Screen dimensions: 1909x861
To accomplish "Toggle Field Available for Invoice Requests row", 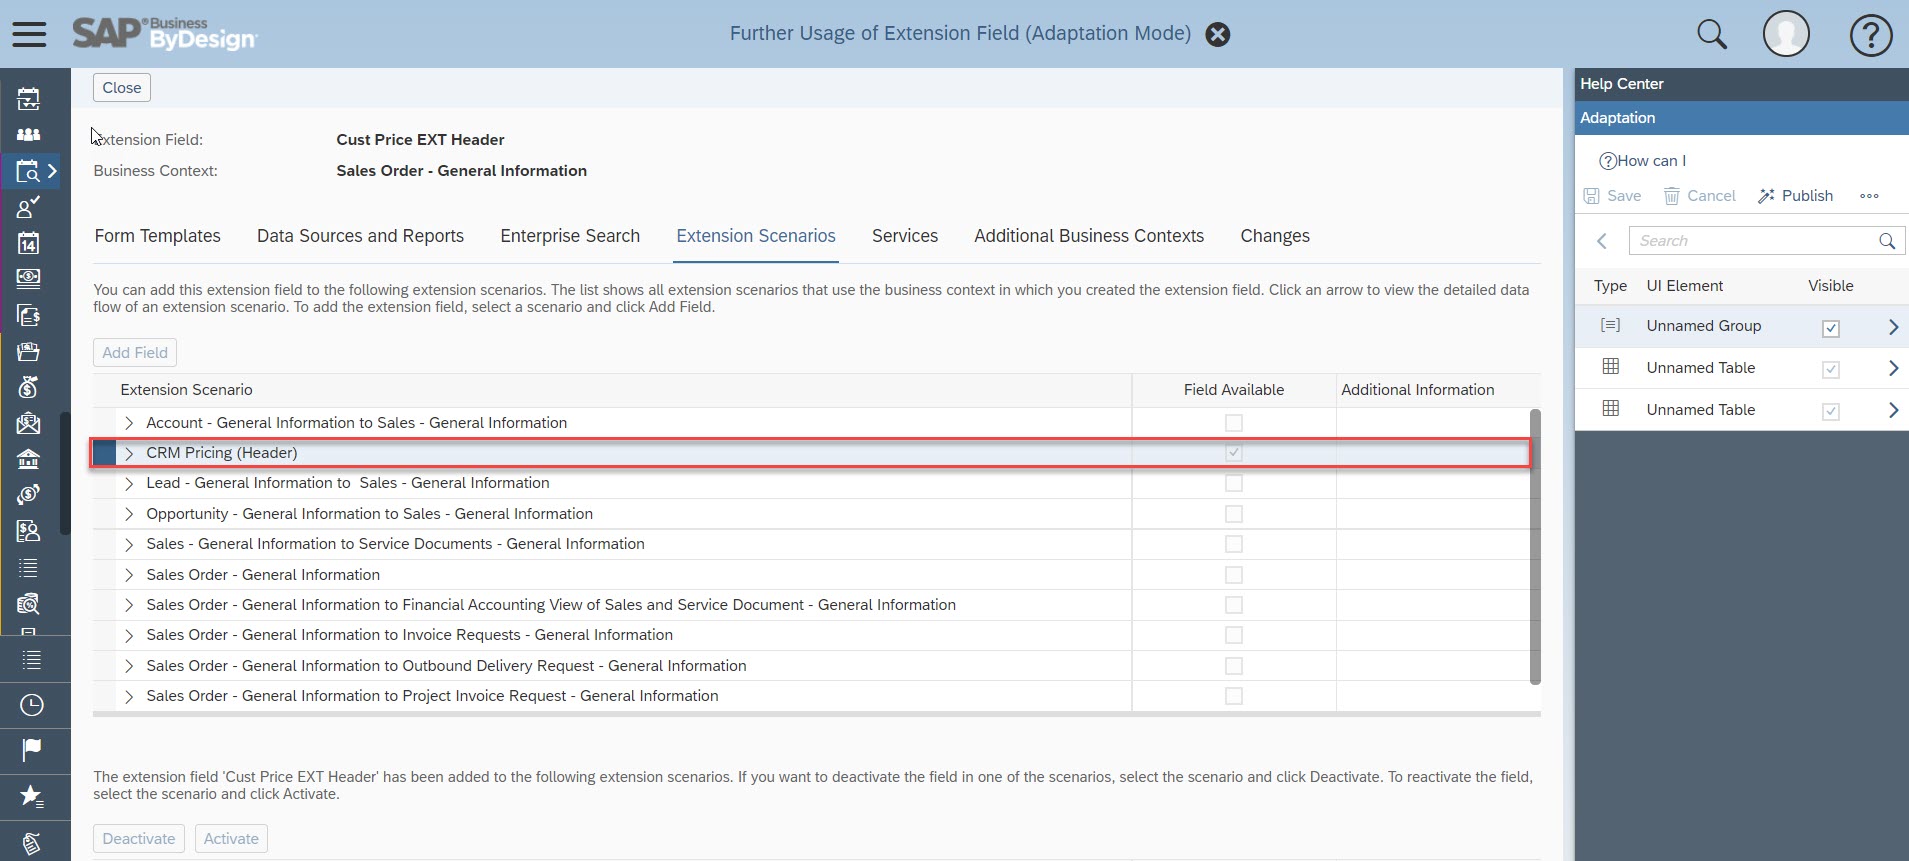I will [x=1234, y=635].
